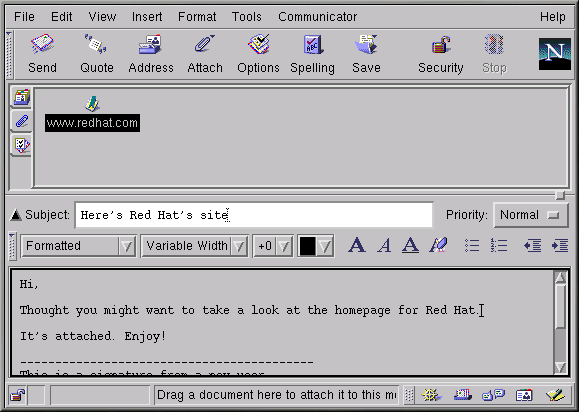Switch to the attachments paperclip side tab

22,121
